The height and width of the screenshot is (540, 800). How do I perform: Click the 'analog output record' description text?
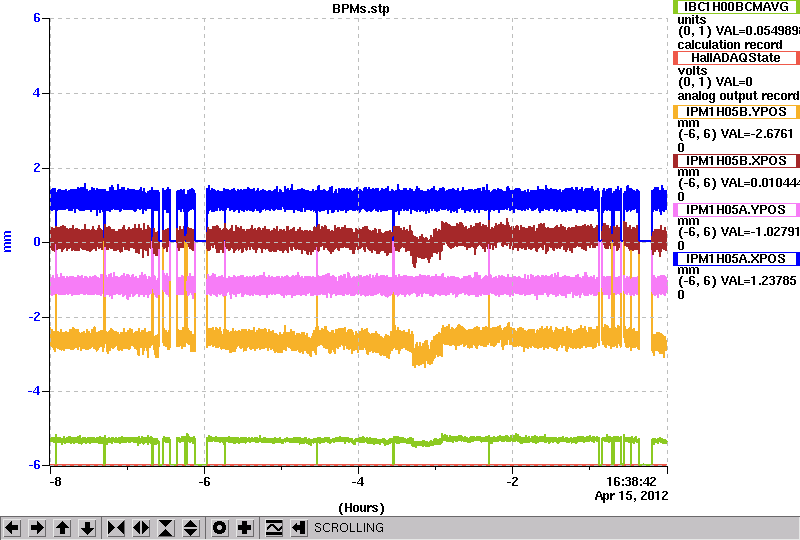point(738,96)
